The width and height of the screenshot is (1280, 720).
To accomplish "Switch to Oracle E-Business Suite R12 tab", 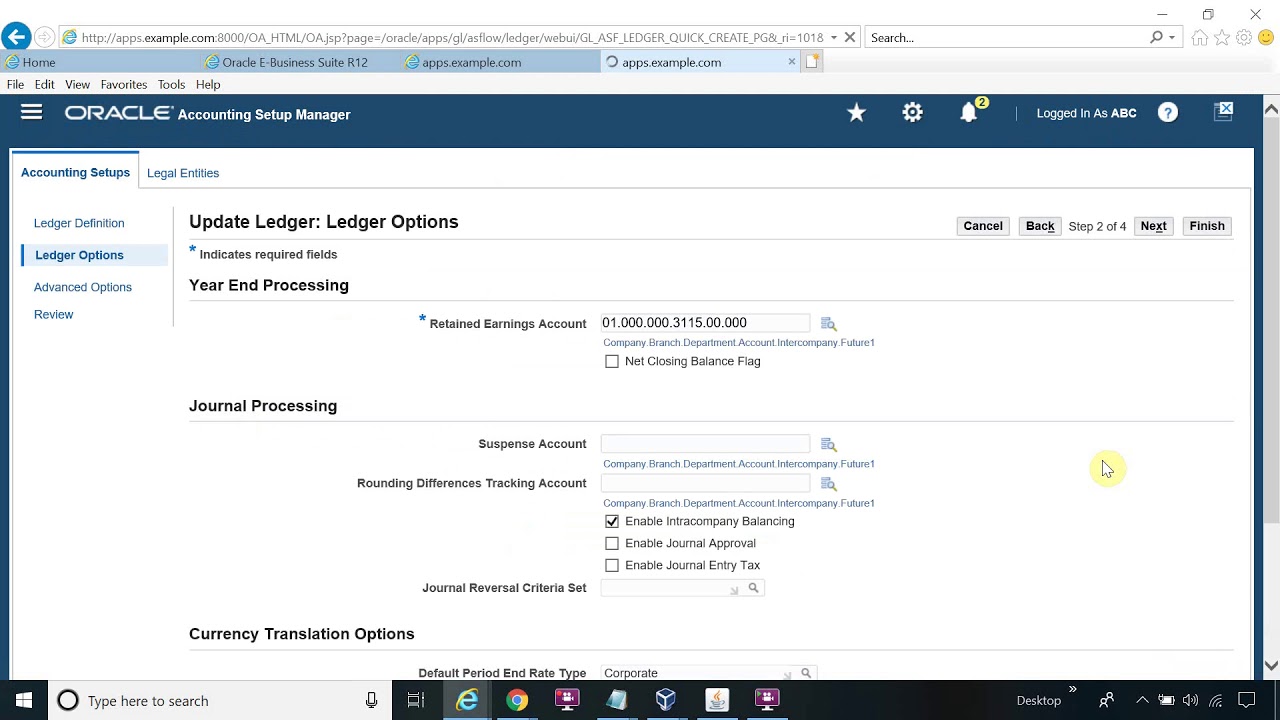I will [300, 62].
